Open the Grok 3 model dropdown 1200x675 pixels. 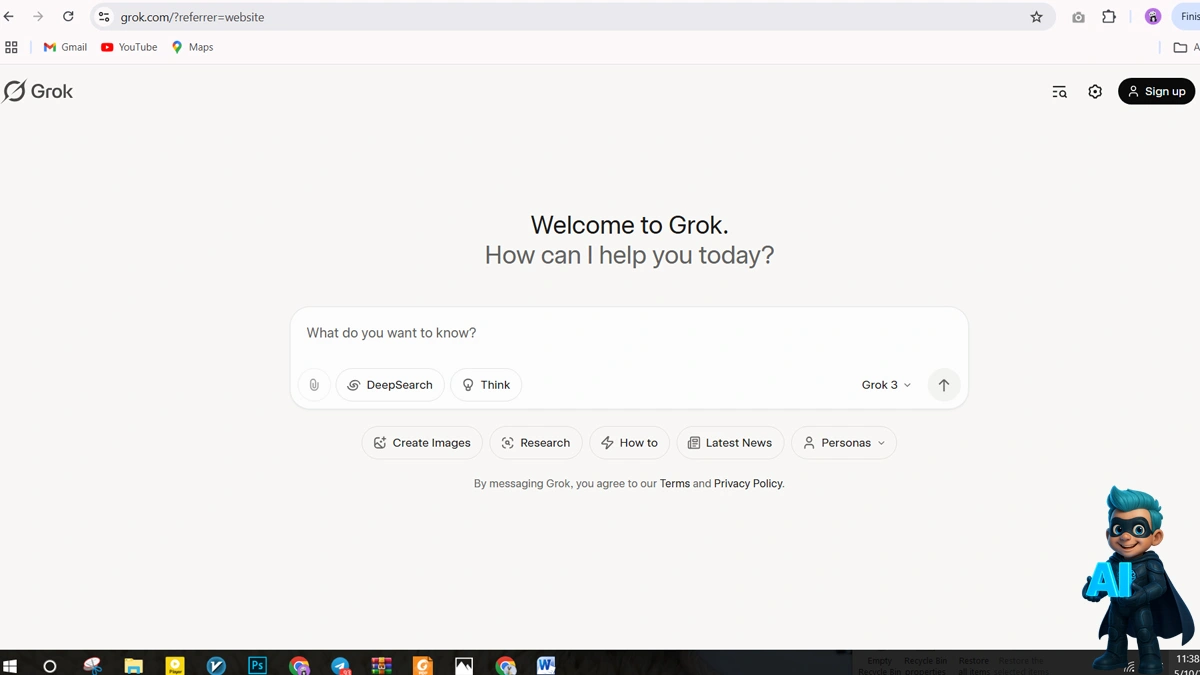(886, 385)
